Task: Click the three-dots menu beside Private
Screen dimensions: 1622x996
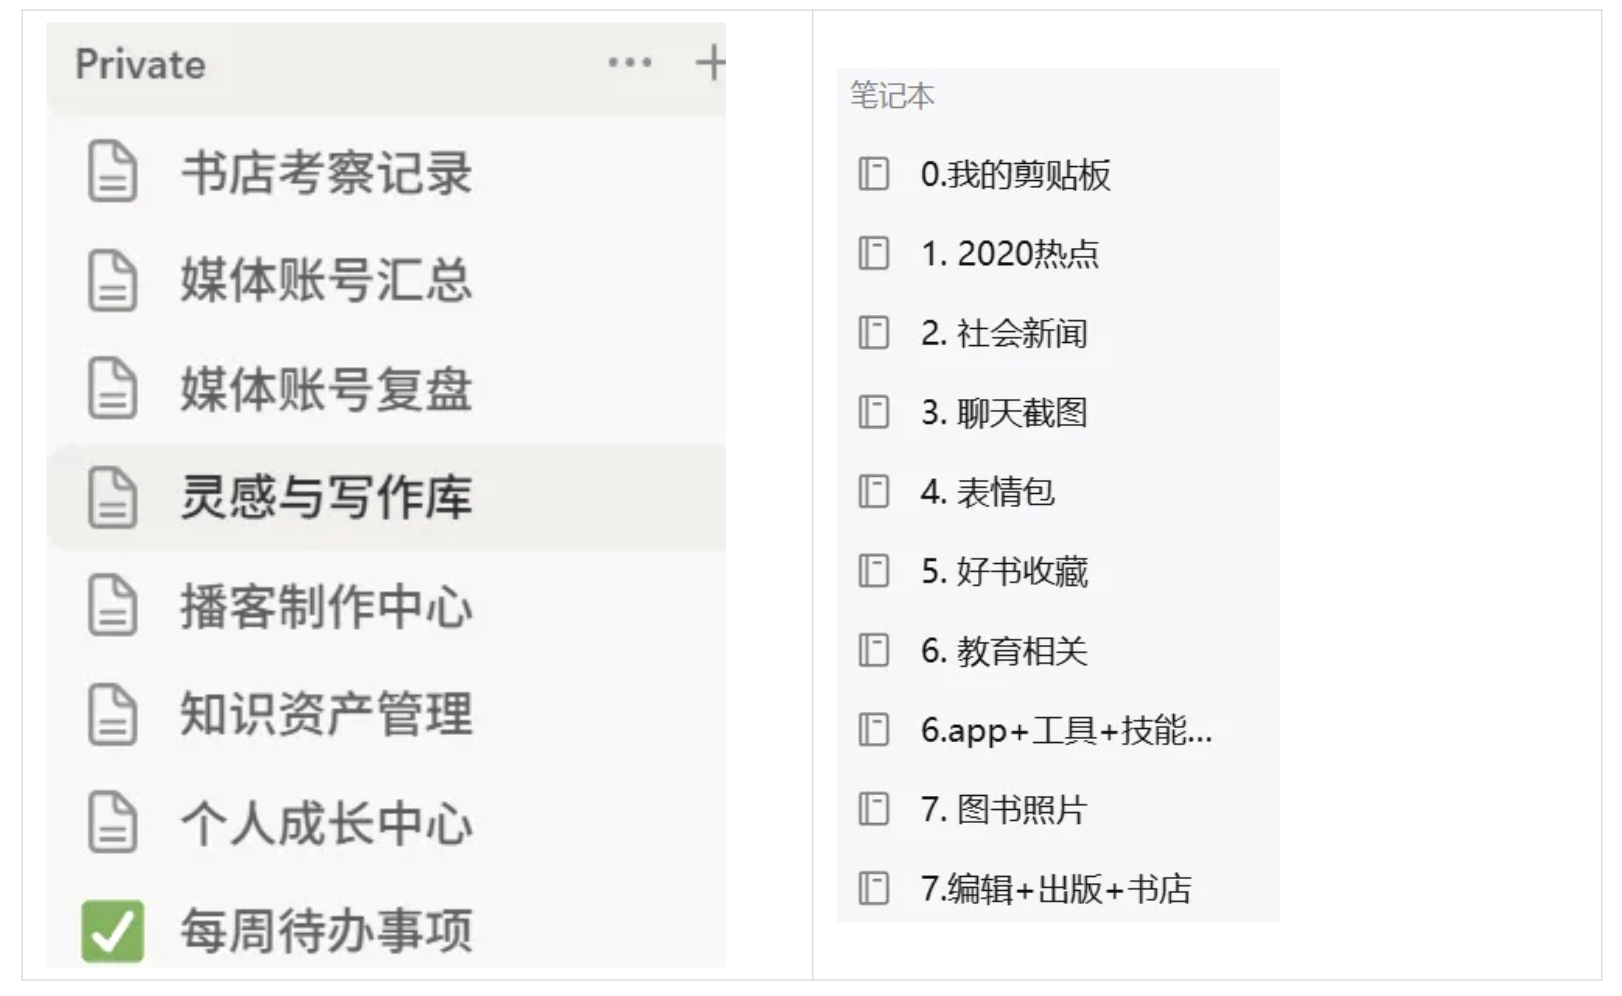Action: (x=630, y=63)
